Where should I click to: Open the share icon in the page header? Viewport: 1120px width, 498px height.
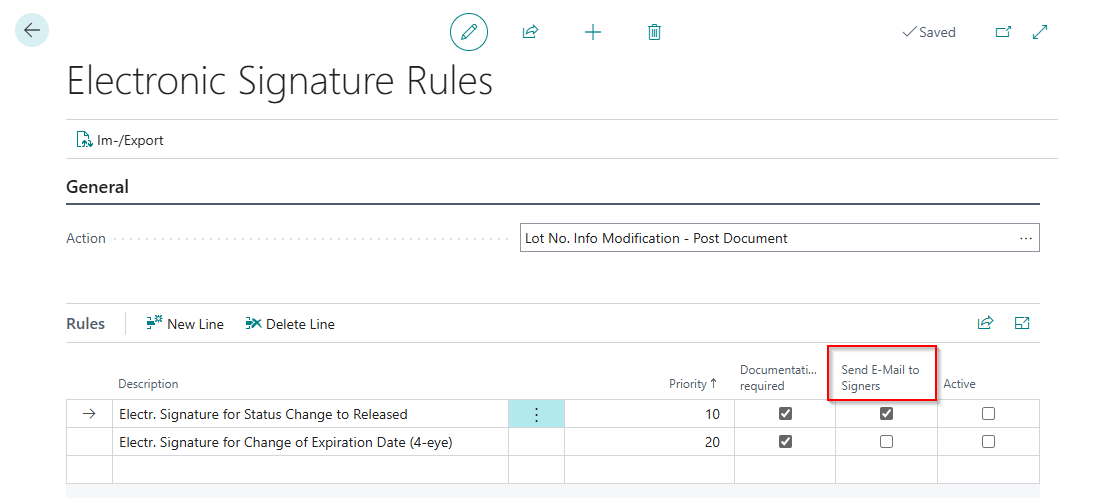click(530, 32)
